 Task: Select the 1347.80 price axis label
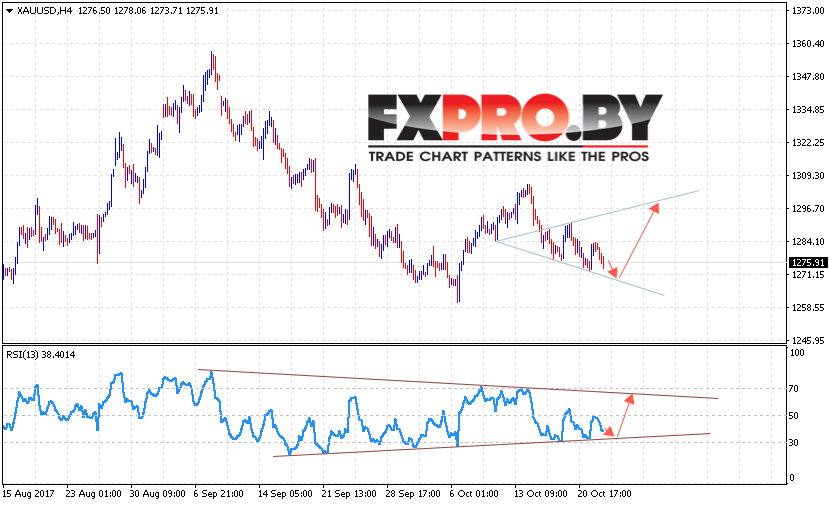pyautogui.click(x=808, y=77)
